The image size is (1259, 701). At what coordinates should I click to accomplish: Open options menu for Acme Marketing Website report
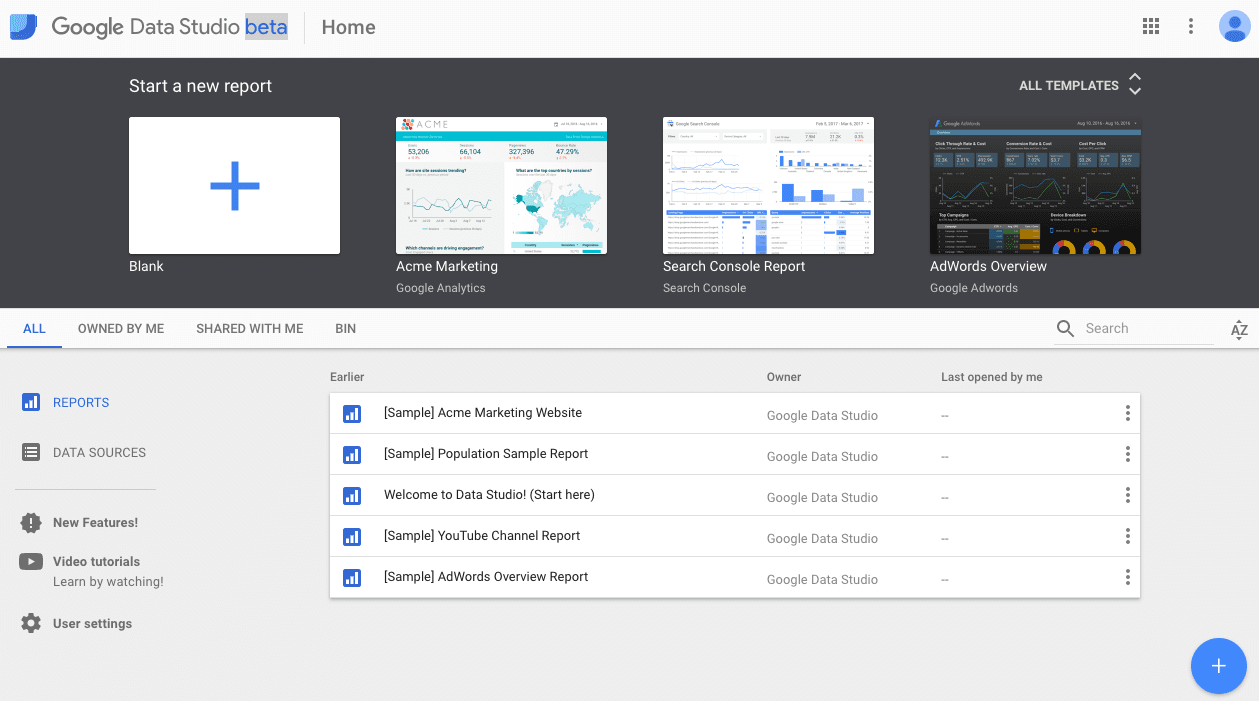1127,412
